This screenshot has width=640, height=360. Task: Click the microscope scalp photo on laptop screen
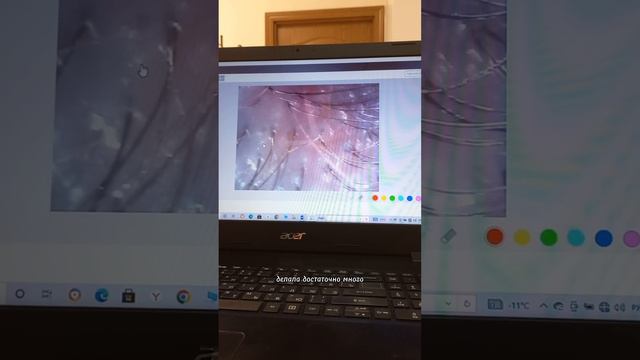[307, 137]
